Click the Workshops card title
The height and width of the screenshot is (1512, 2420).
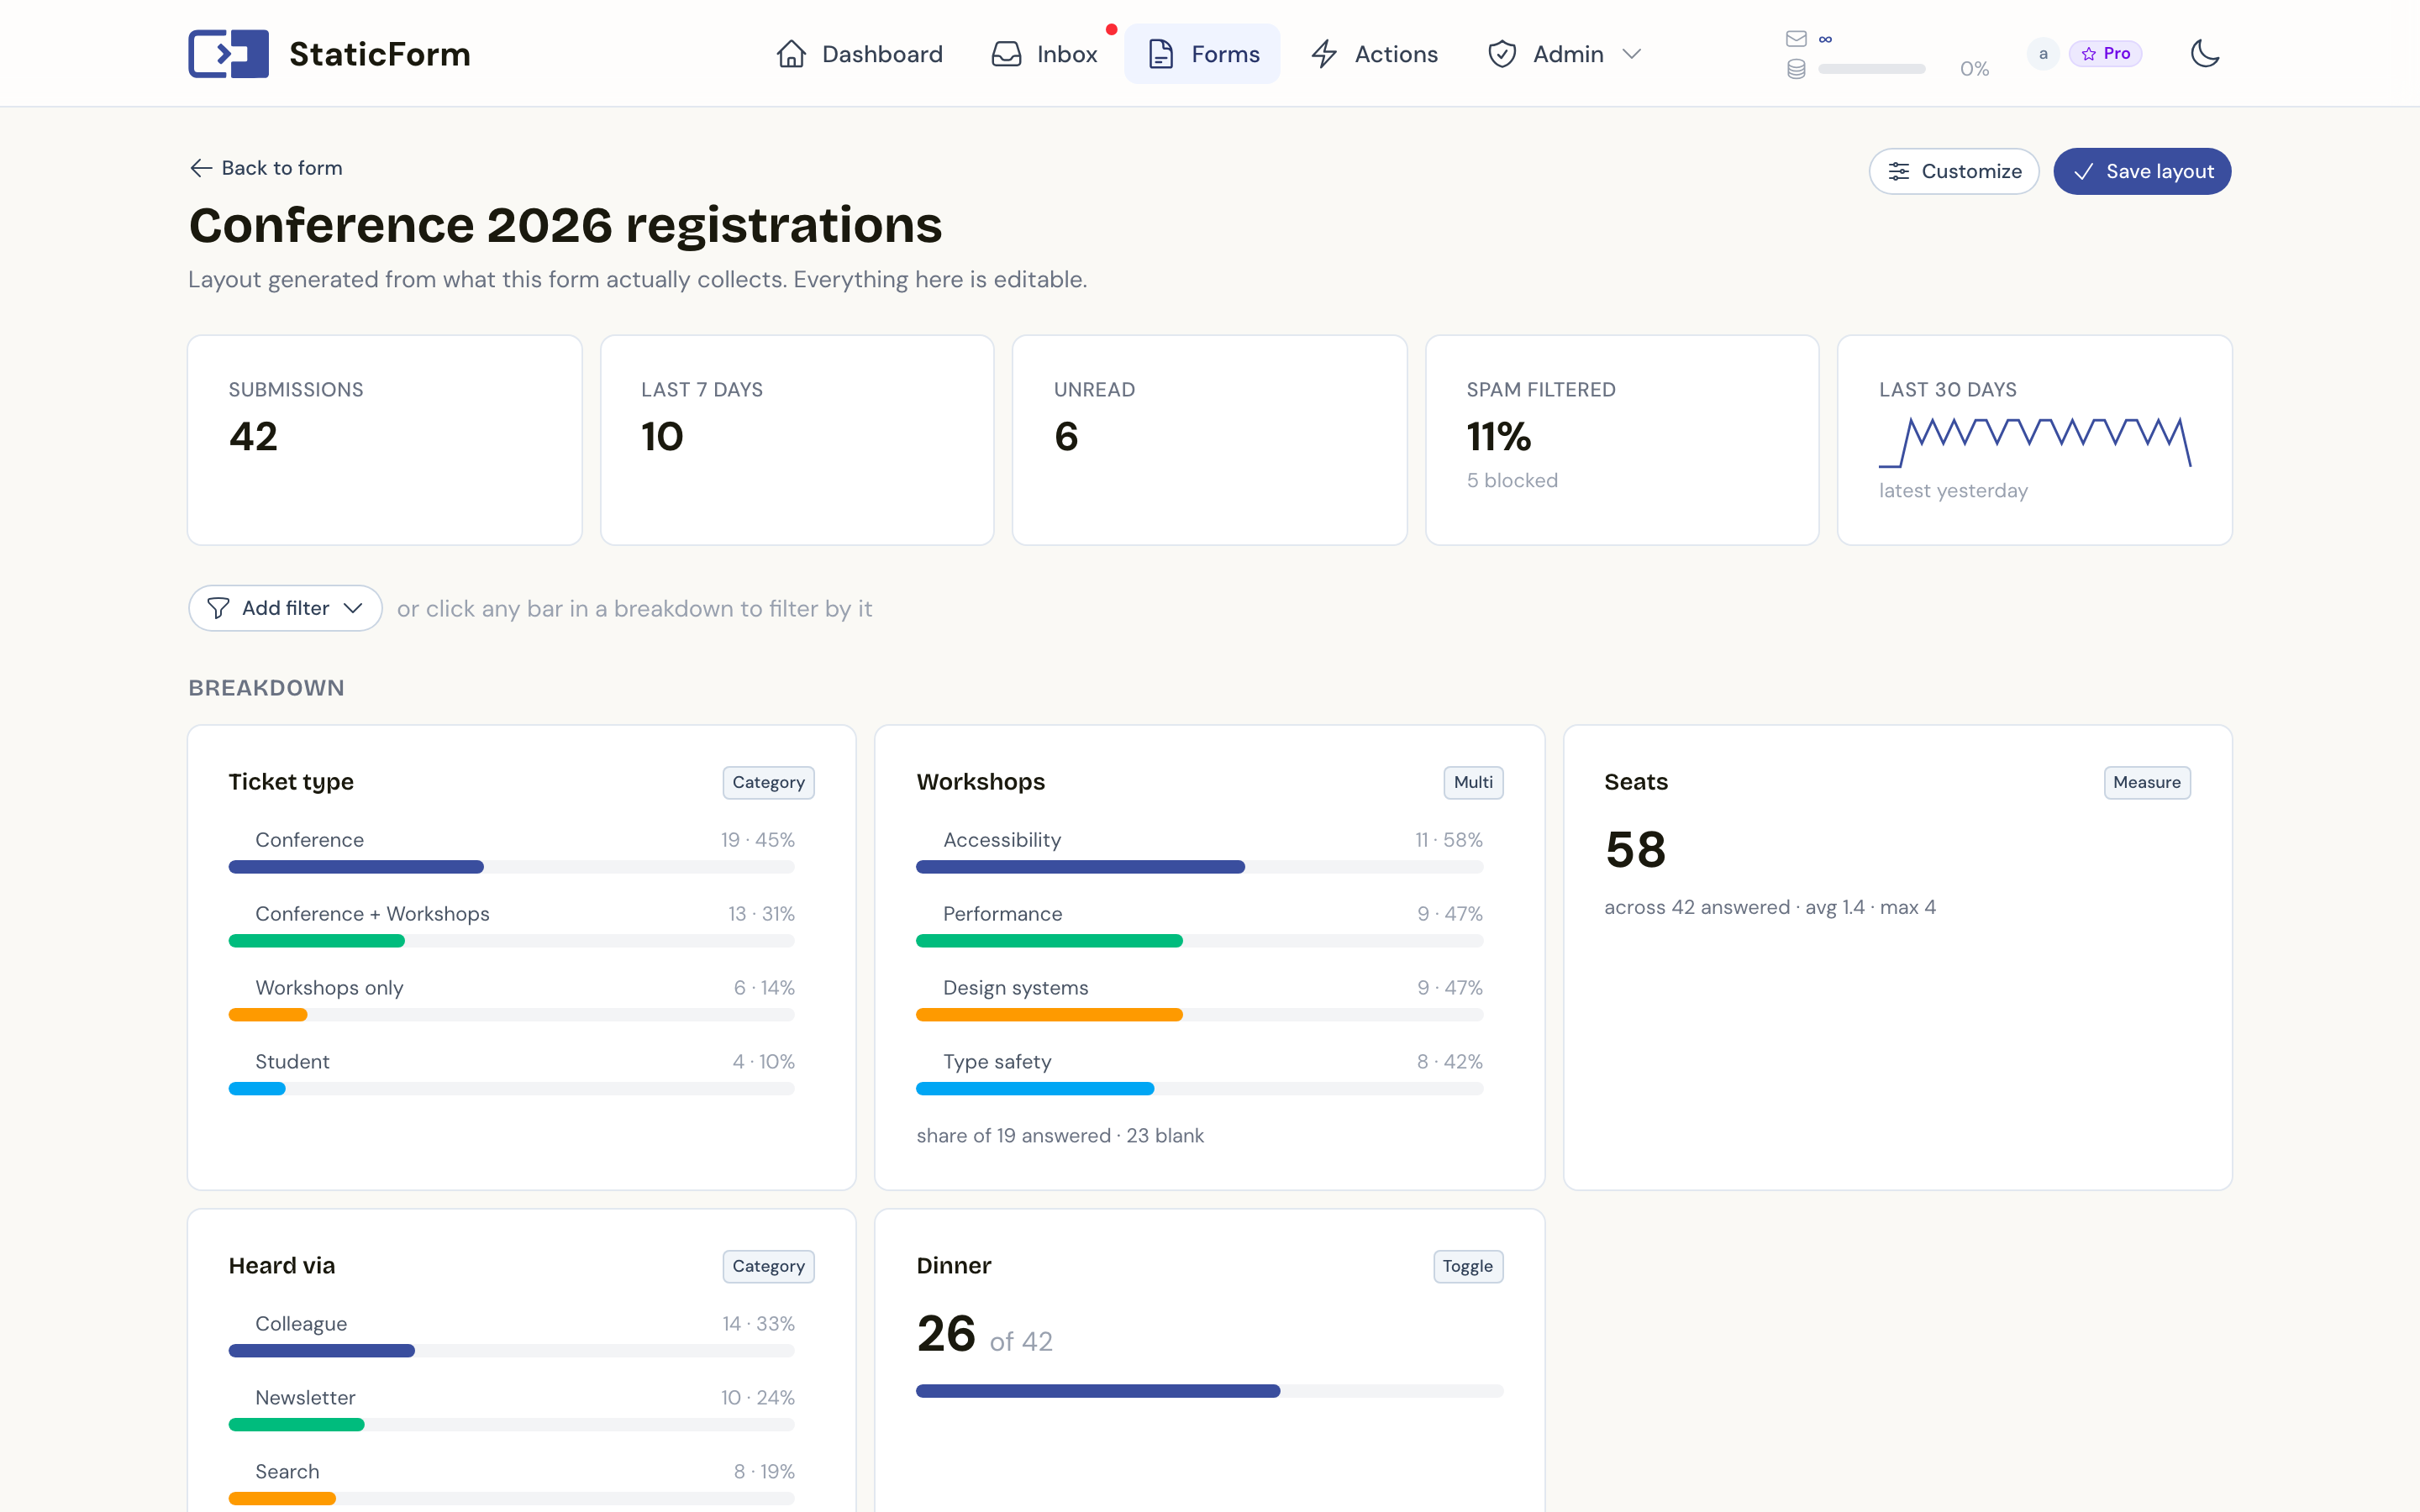pyautogui.click(x=980, y=782)
